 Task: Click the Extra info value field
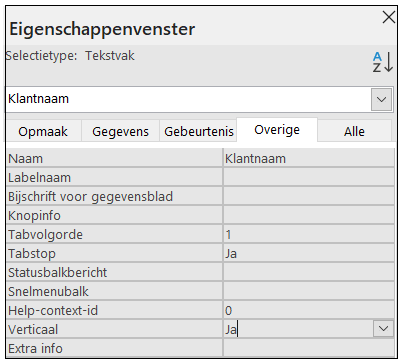309,348
